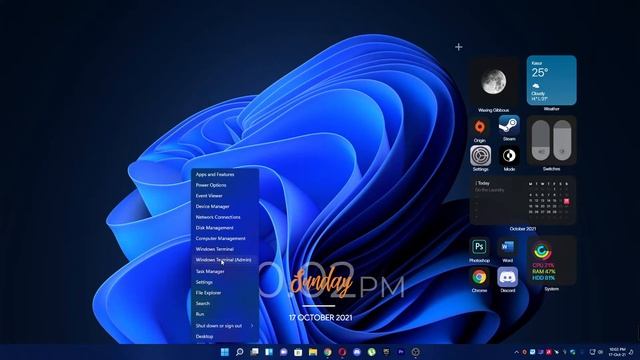
Task: Click the taskbar clock showing the time
Action: pyautogui.click(x=617, y=352)
